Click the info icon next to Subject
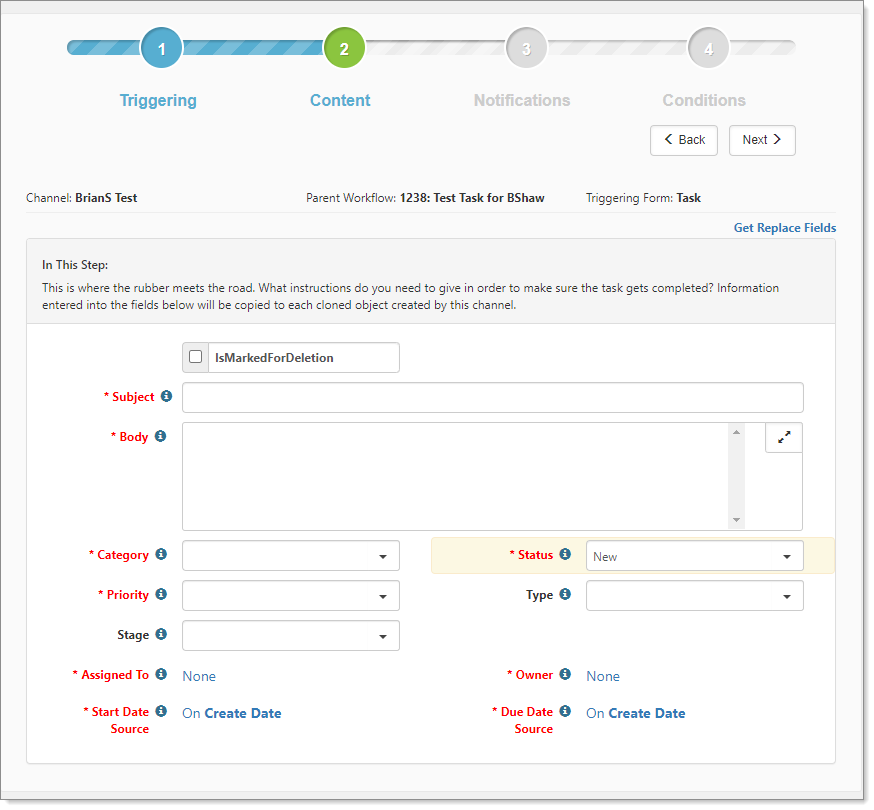 click(166, 396)
